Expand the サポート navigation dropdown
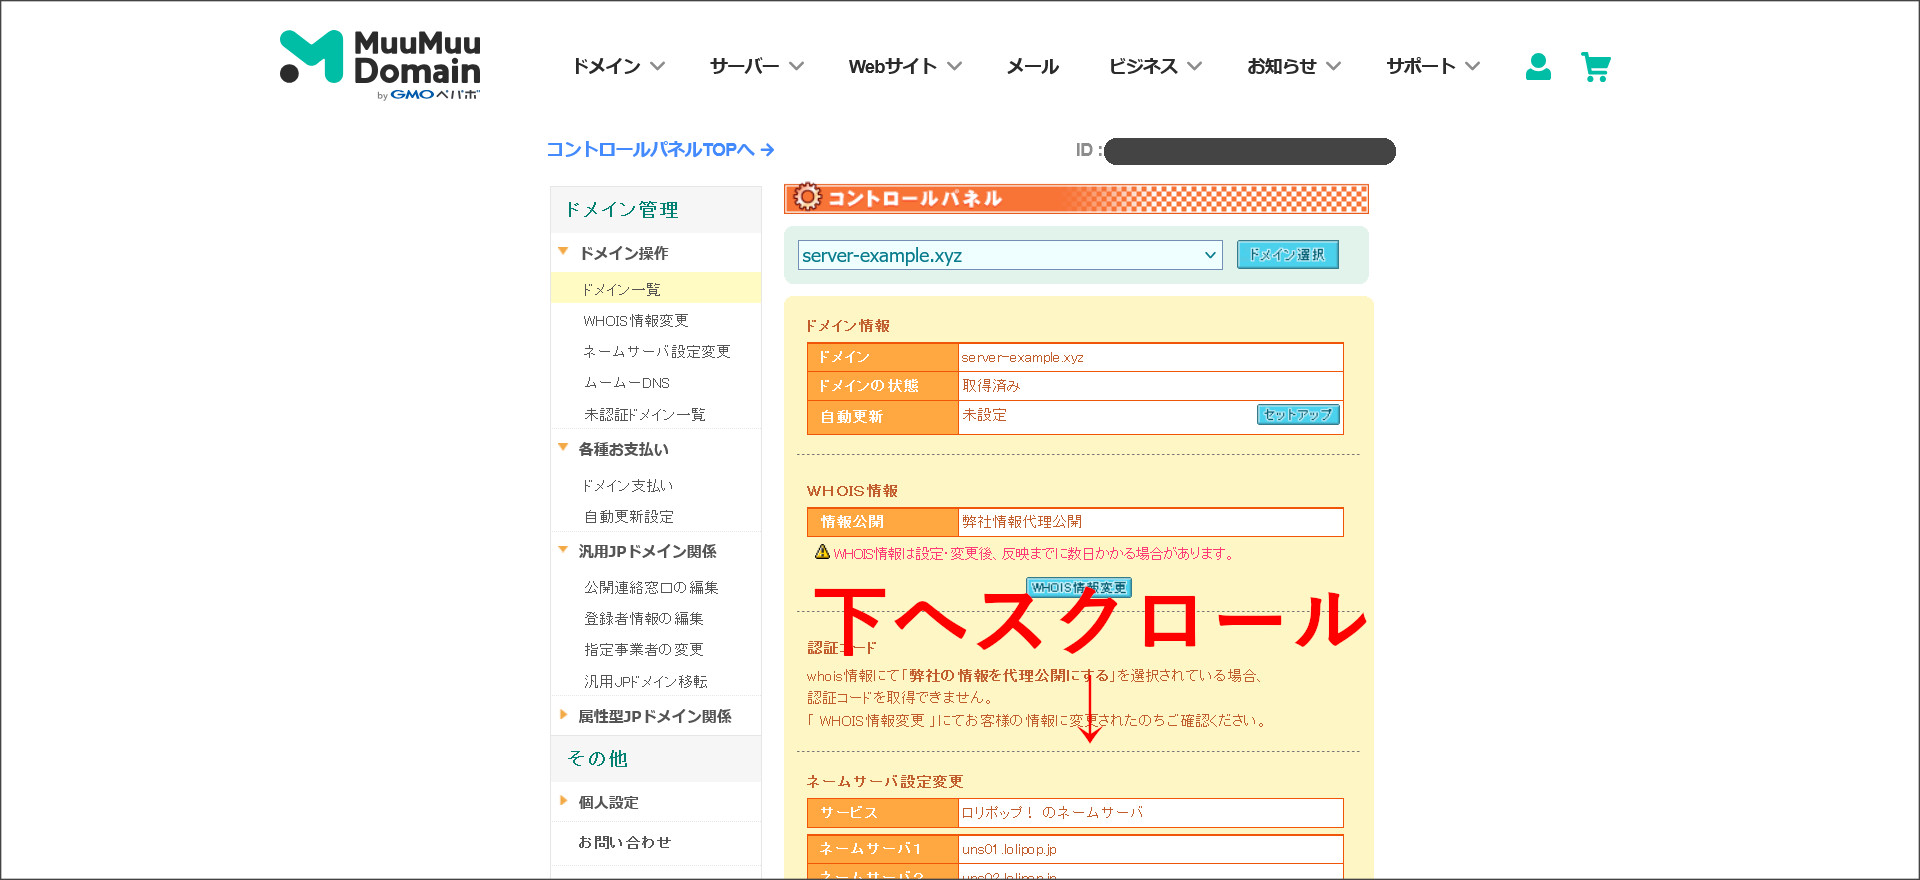The width and height of the screenshot is (1920, 880). coord(1433,66)
